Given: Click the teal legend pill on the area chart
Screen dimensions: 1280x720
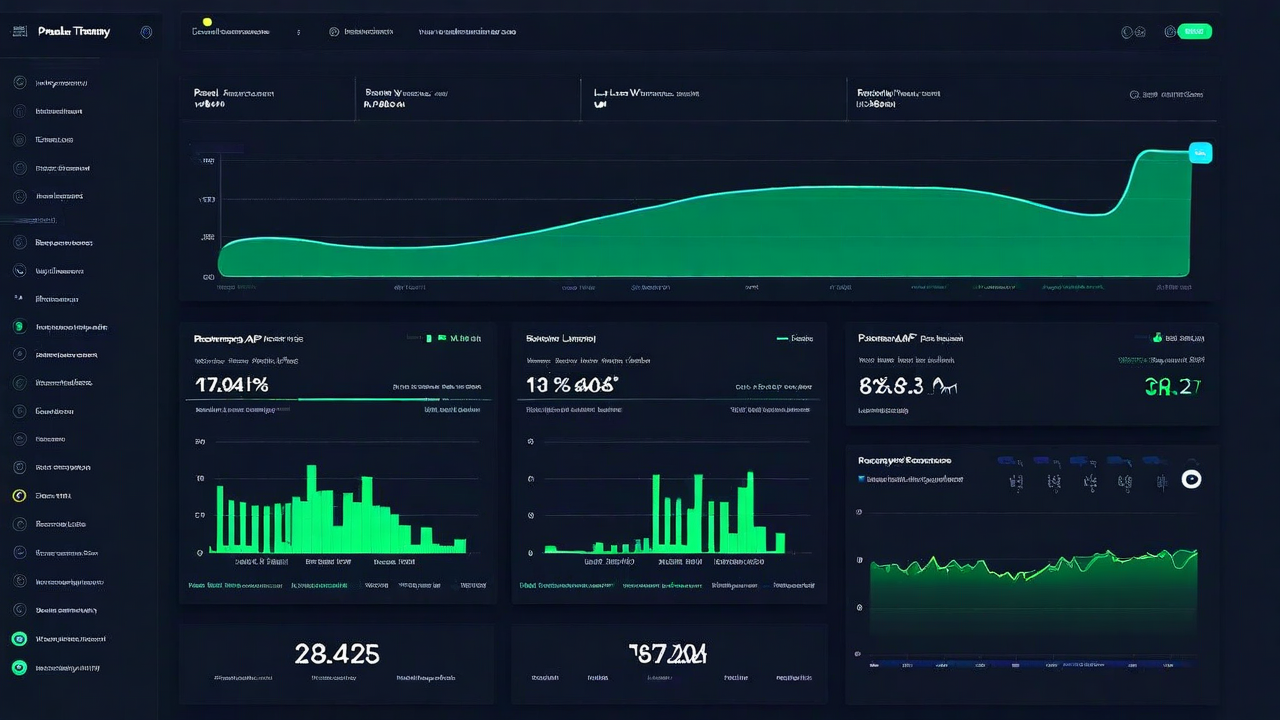Looking at the screenshot, I should pos(1200,152).
